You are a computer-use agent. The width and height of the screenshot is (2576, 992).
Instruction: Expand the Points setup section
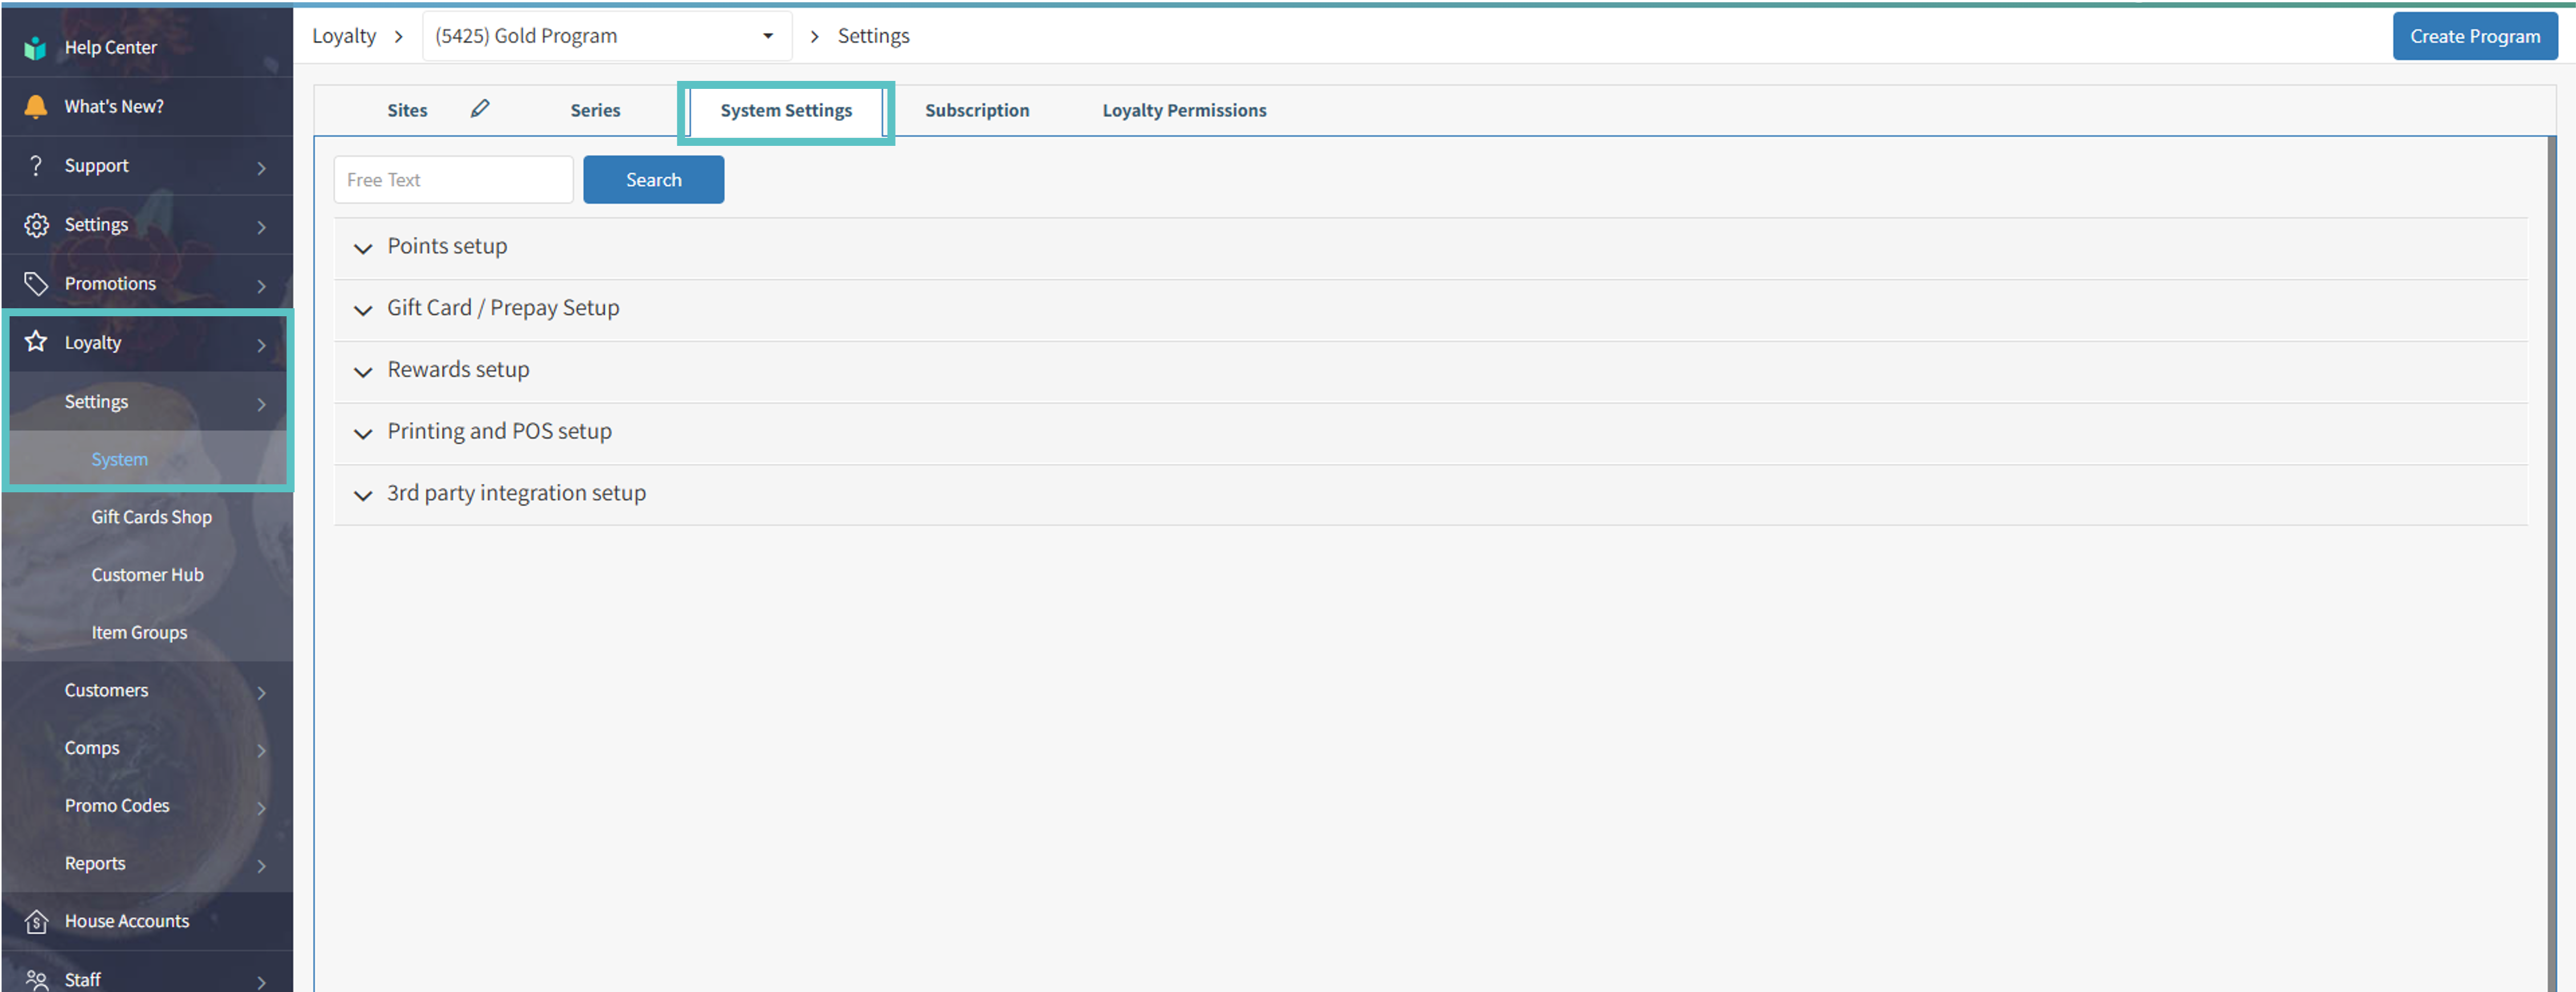tap(447, 247)
